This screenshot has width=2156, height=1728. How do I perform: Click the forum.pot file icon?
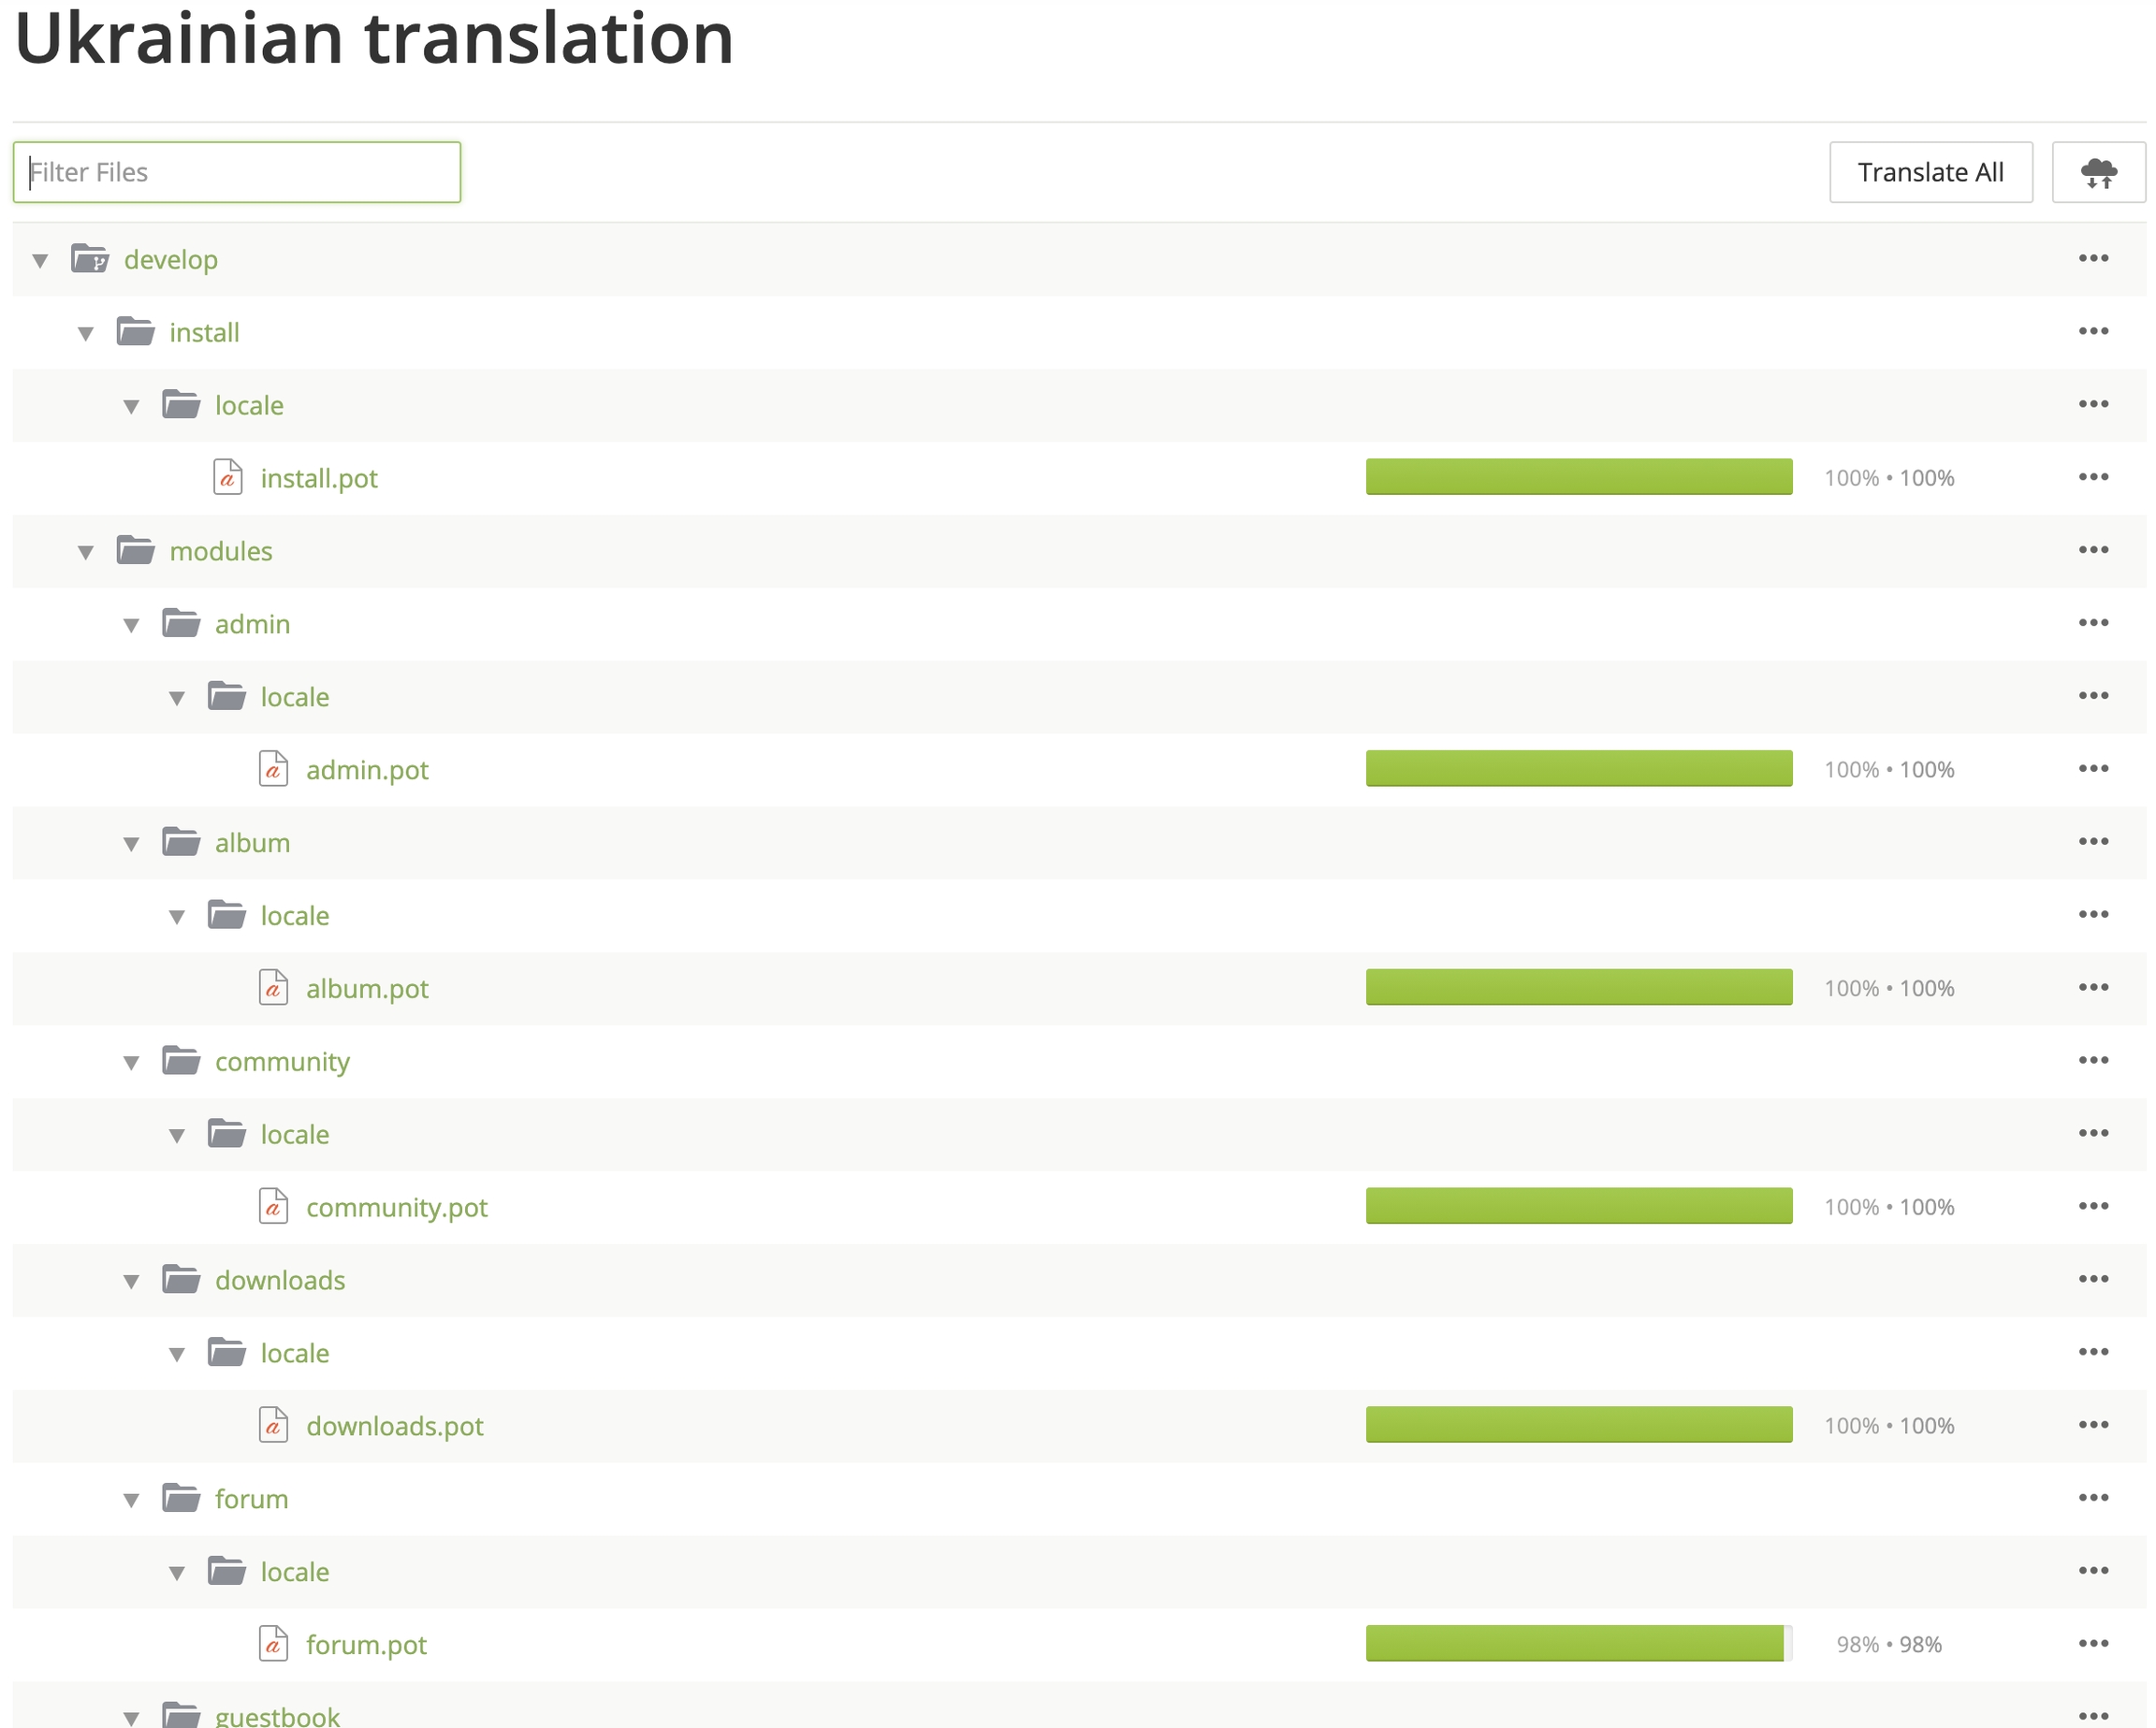(273, 1643)
